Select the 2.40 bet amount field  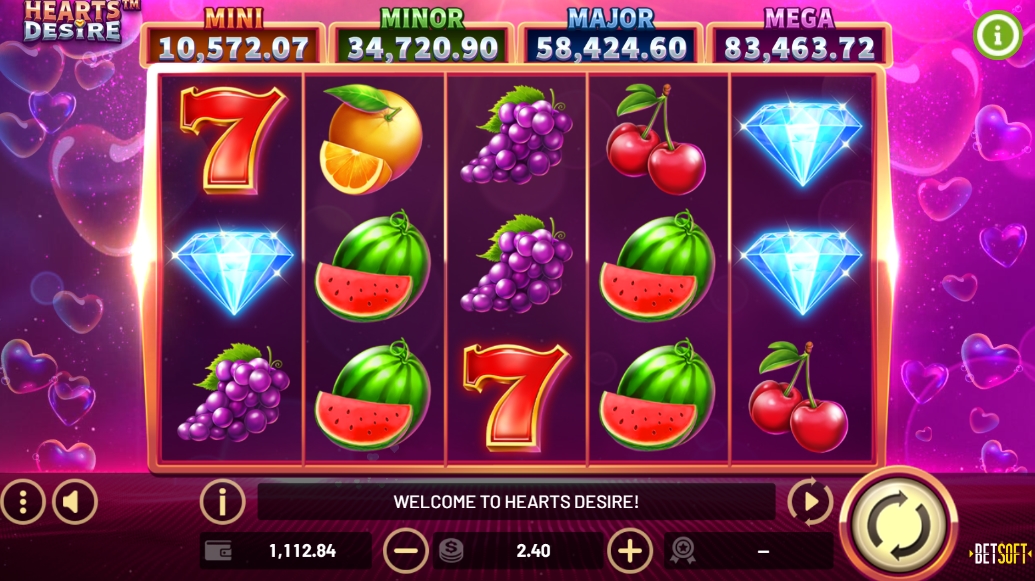[533, 551]
